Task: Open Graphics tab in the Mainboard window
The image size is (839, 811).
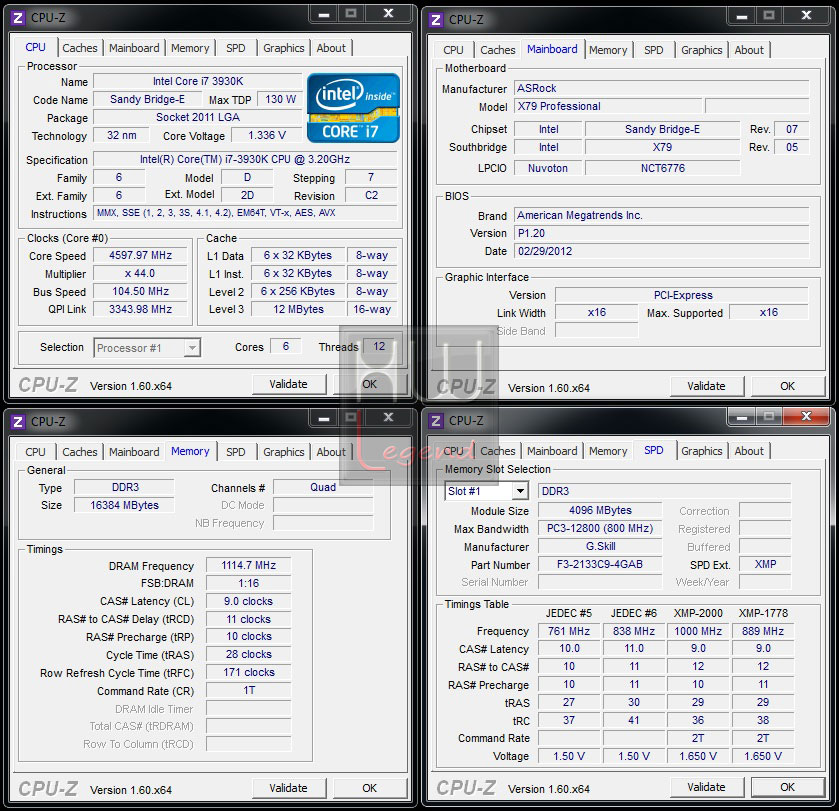Action: (x=701, y=50)
